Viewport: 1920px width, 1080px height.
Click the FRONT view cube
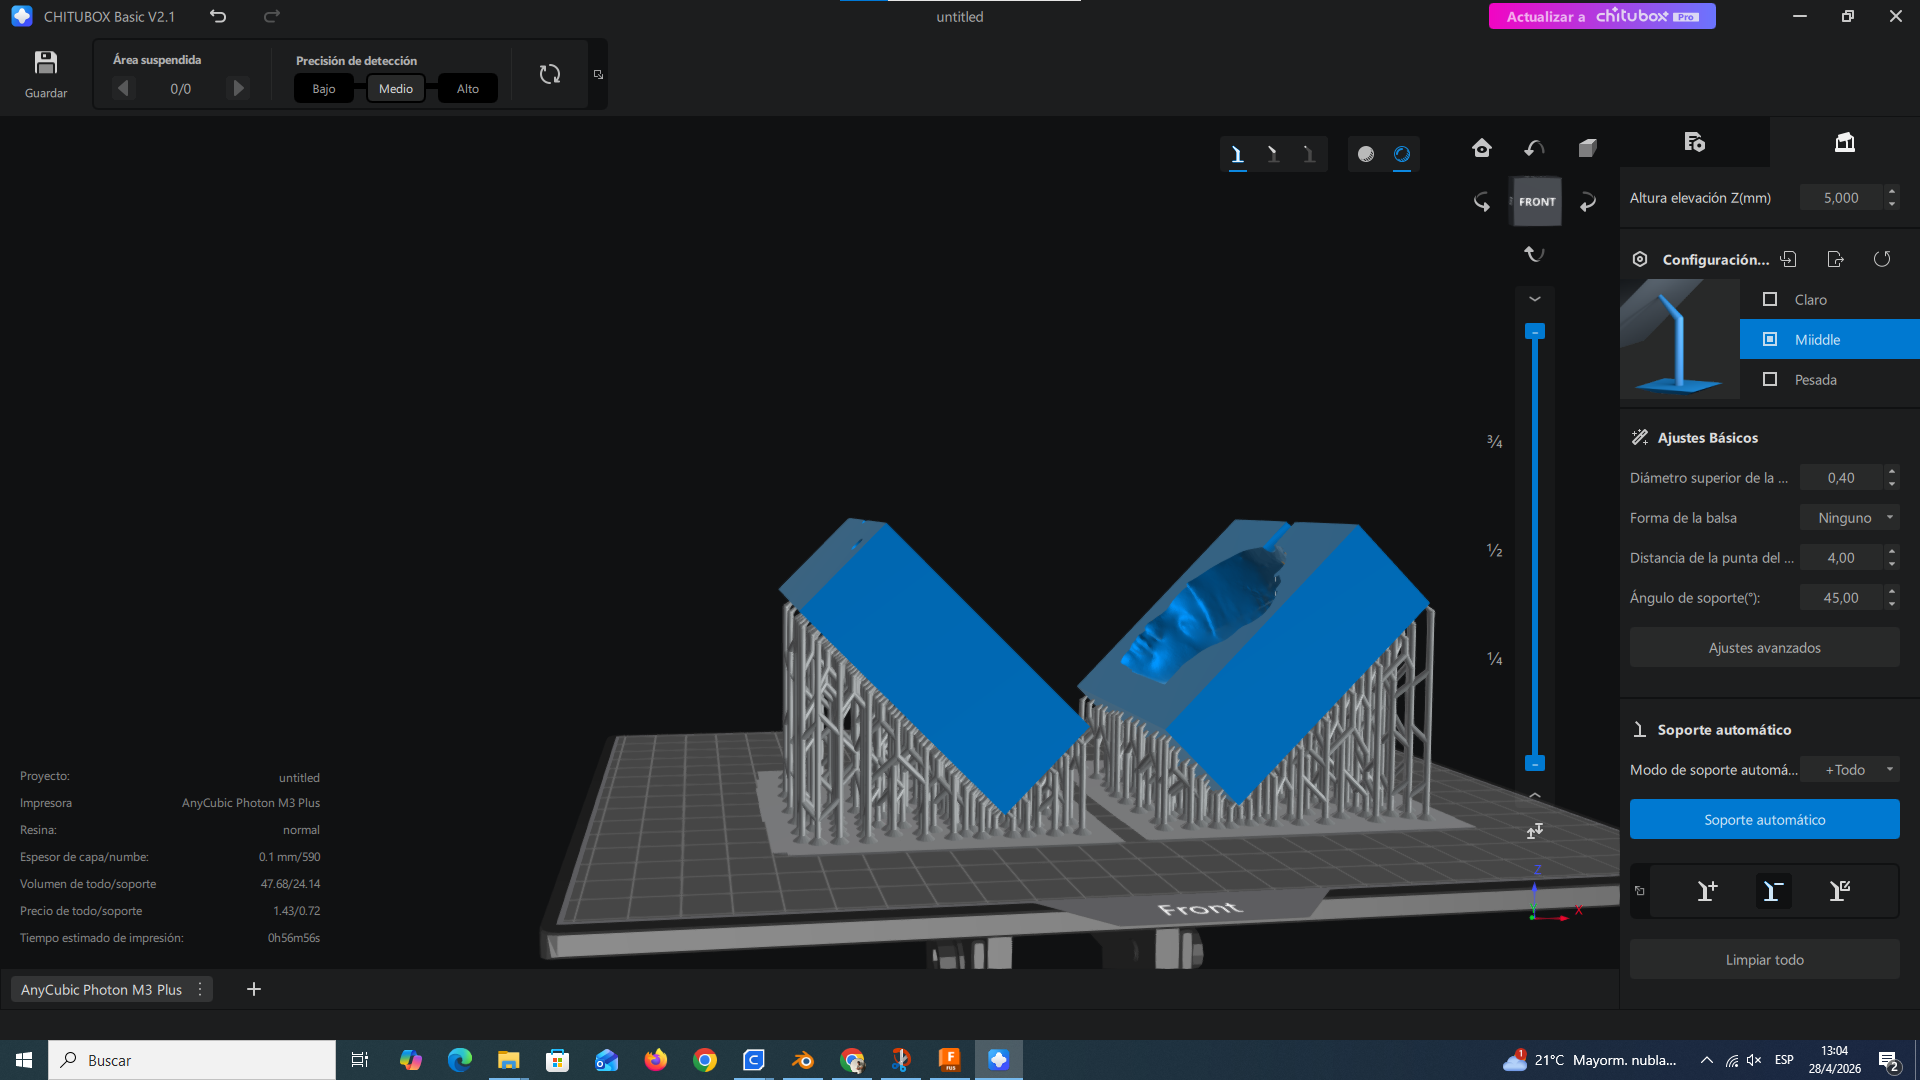1536,201
